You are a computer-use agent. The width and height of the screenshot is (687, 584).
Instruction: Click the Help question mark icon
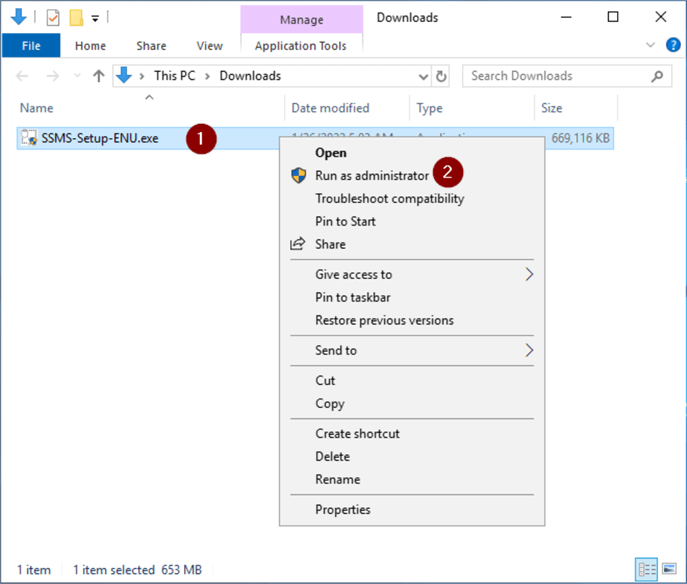(671, 45)
